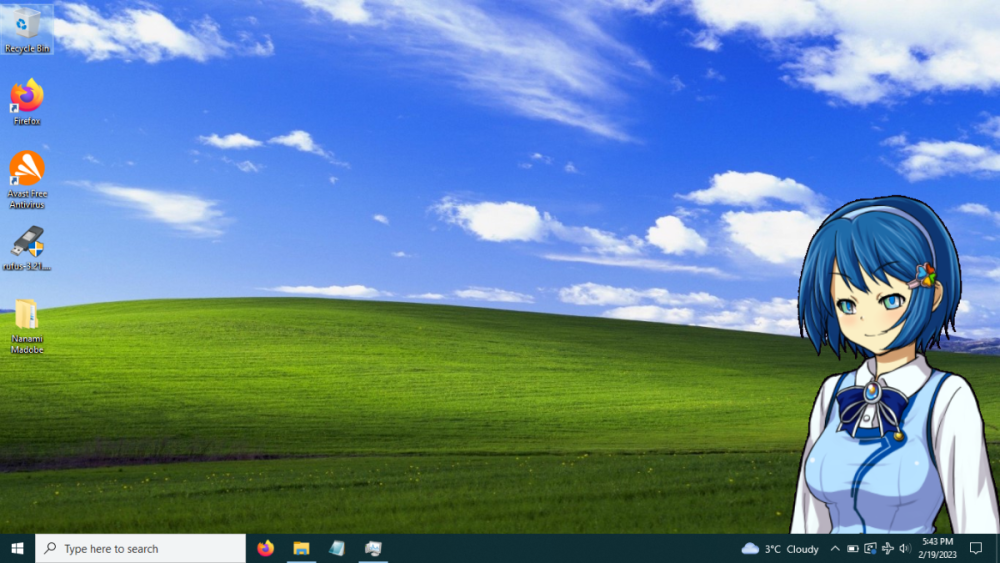Open File Explorer from the taskbar
Image resolution: width=1000 pixels, height=563 pixels.
click(x=301, y=548)
